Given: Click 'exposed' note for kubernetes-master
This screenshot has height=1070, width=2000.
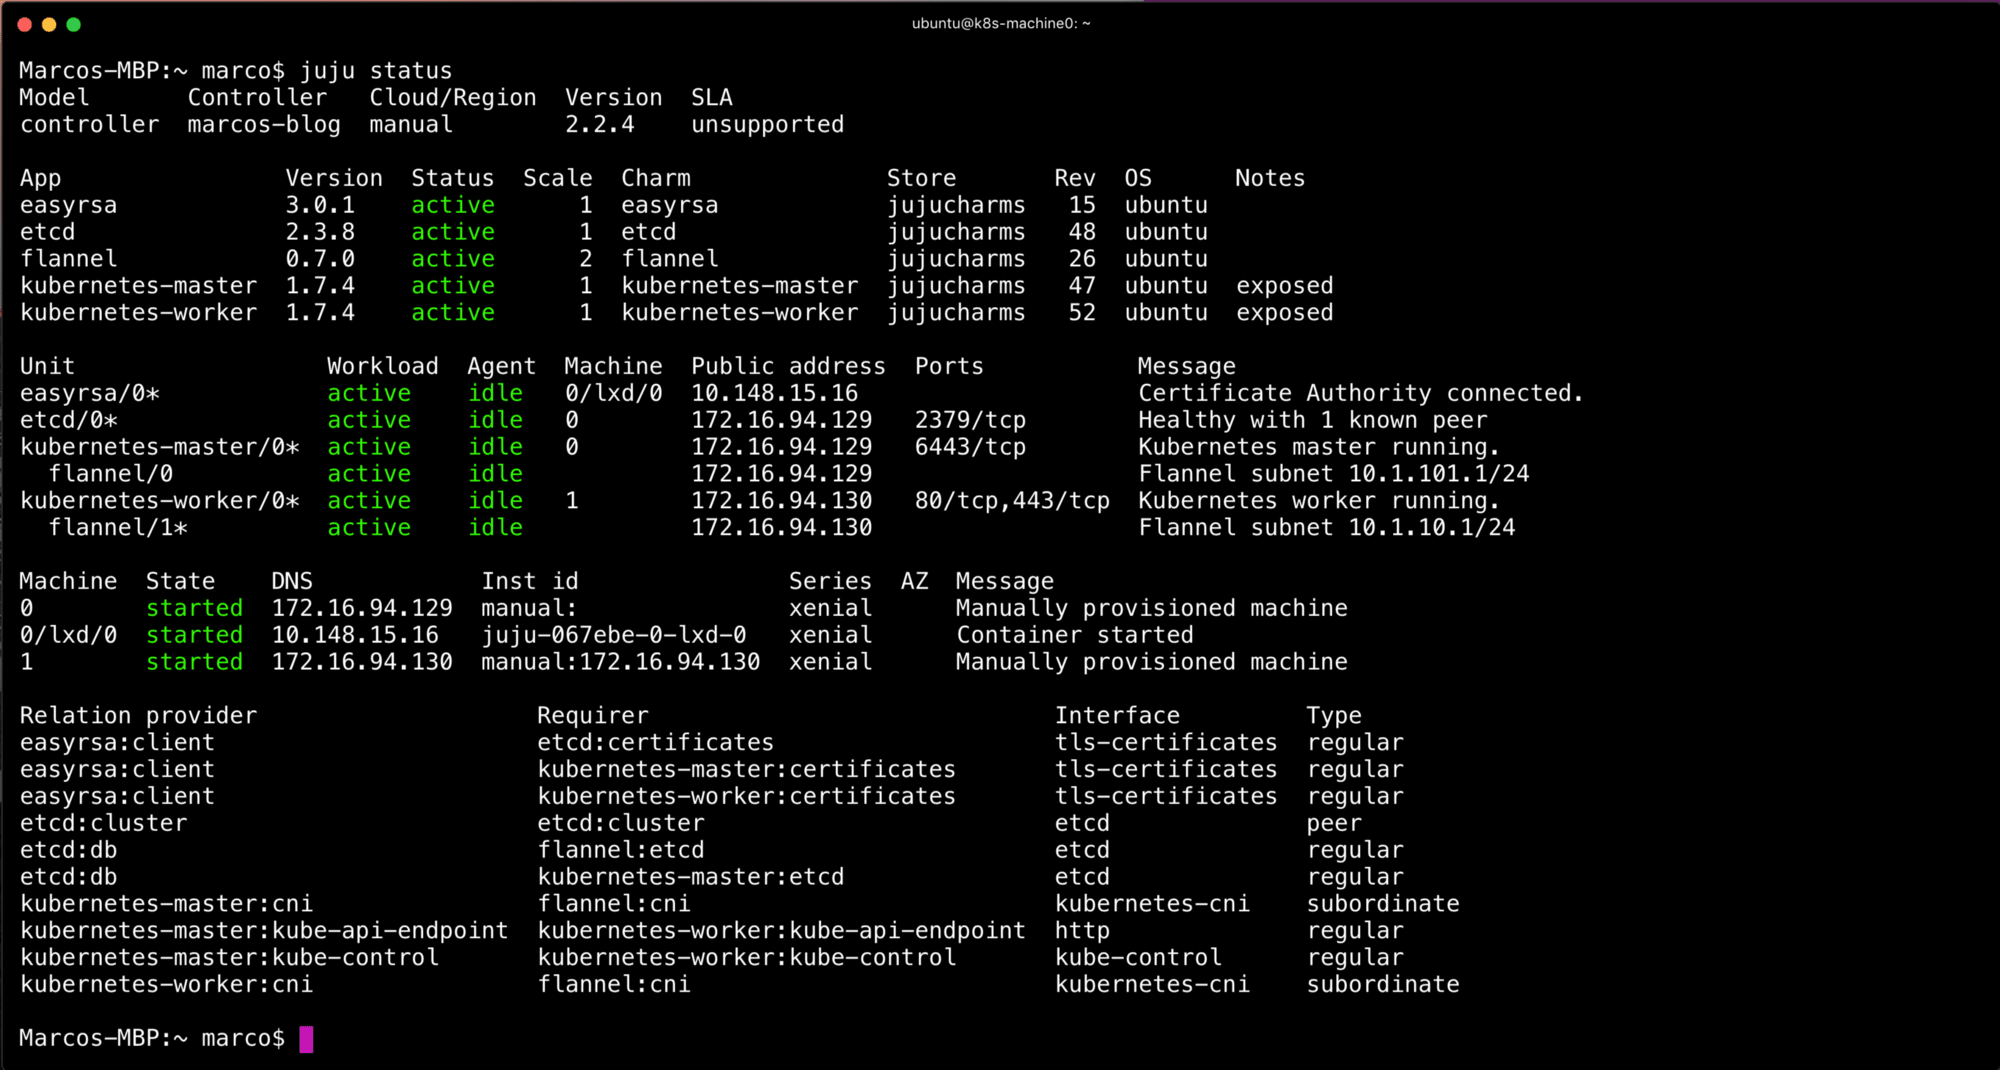Looking at the screenshot, I should tap(1285, 286).
